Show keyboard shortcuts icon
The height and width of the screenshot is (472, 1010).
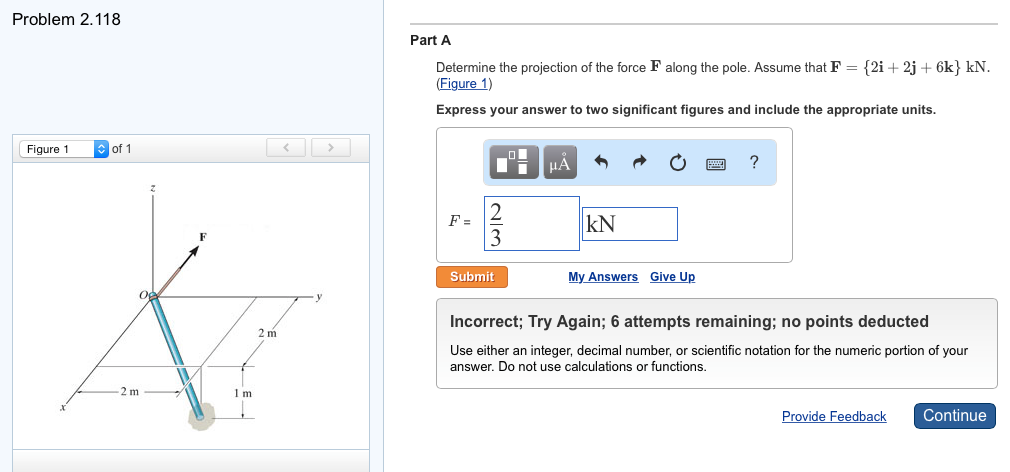(x=716, y=162)
